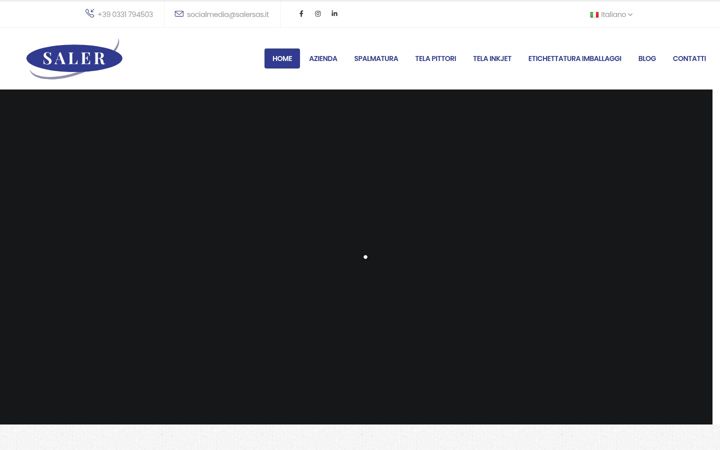Open the Tela Pittori menu item
Viewport: 720px width, 450px height.
click(x=435, y=58)
